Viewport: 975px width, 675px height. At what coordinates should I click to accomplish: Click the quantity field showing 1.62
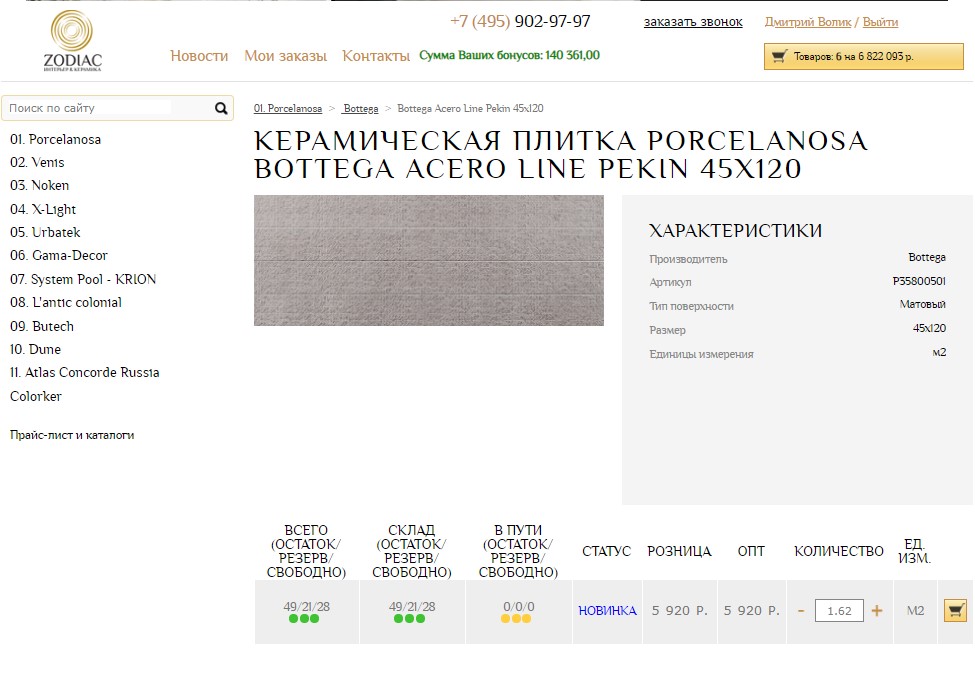coord(839,610)
